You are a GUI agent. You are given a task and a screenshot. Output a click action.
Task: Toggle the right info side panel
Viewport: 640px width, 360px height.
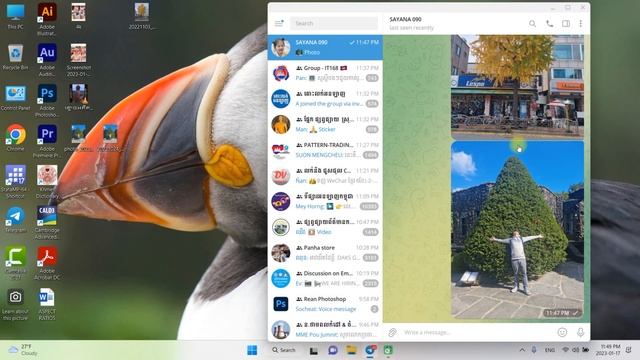tap(566, 24)
